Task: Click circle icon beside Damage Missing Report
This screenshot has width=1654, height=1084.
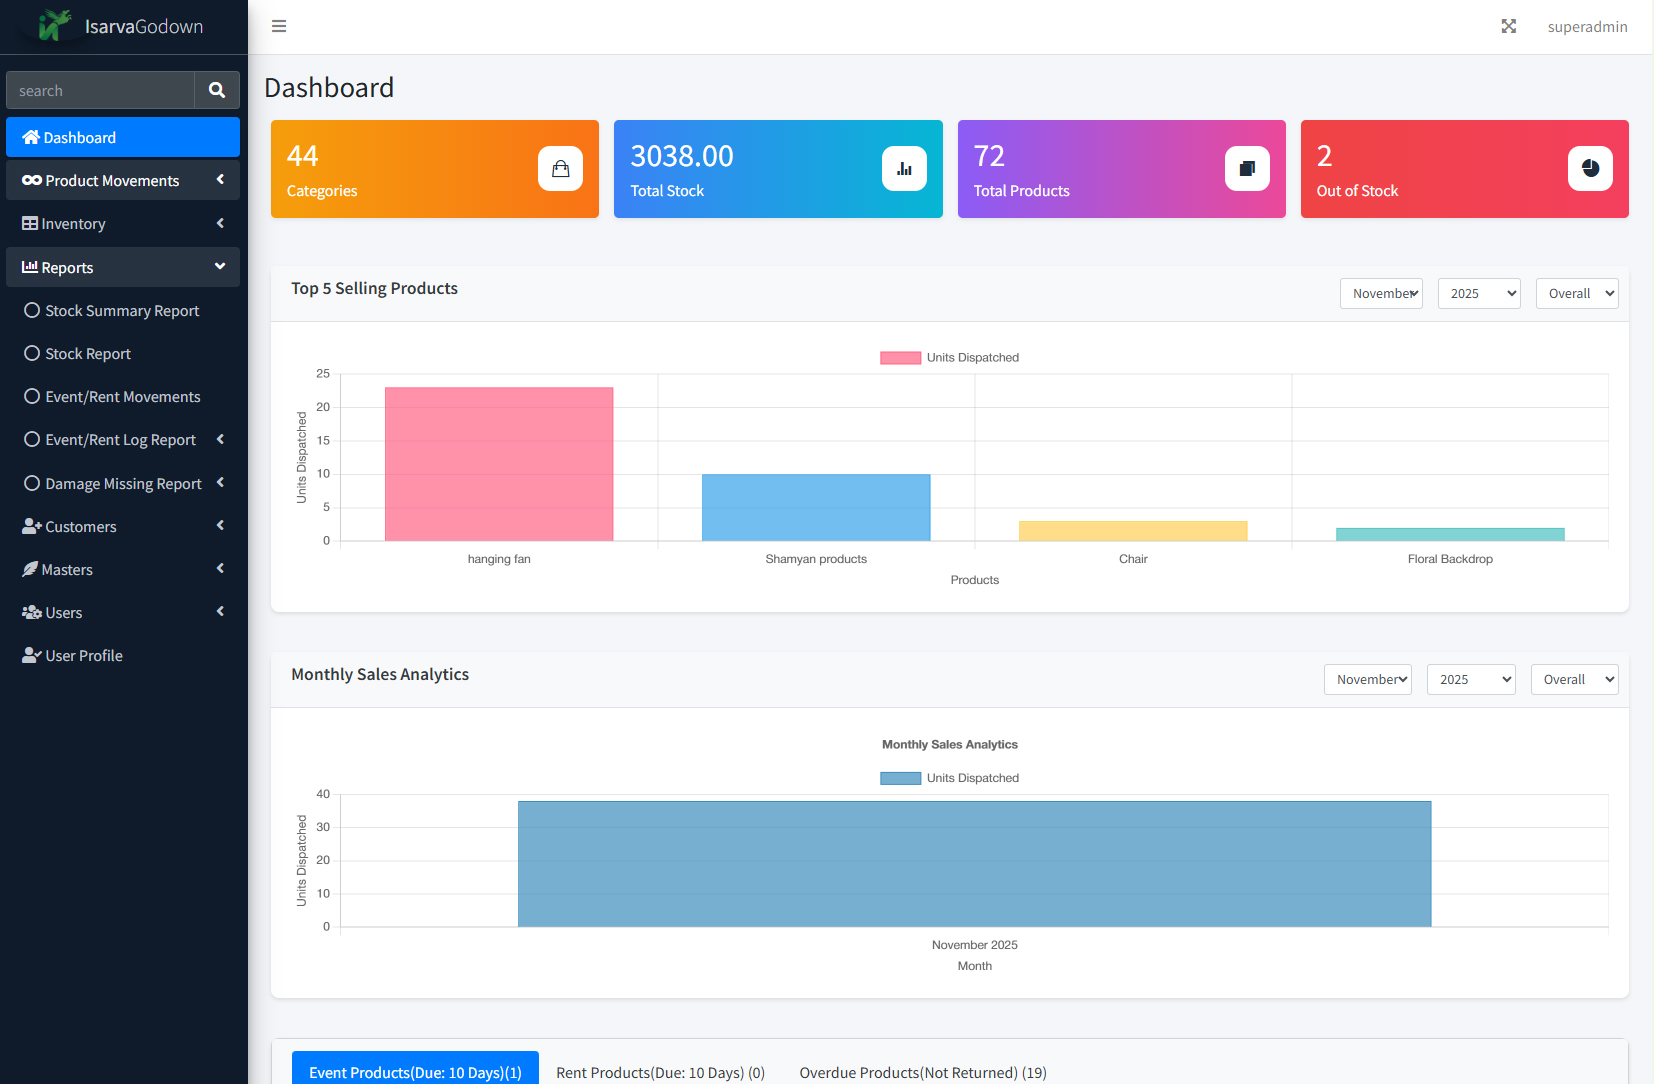Action: click(32, 483)
